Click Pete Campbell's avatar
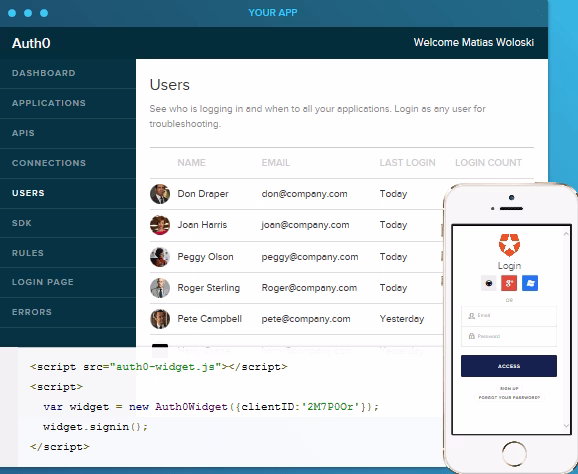 pos(160,319)
